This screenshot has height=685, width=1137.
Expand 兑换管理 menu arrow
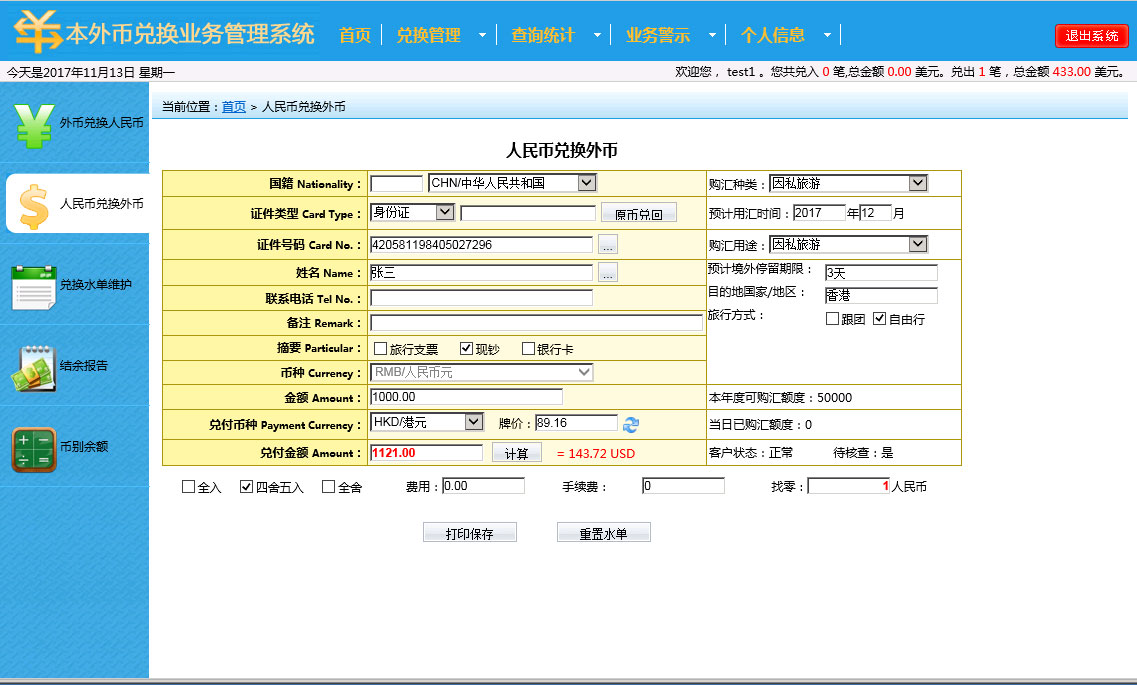pos(482,35)
